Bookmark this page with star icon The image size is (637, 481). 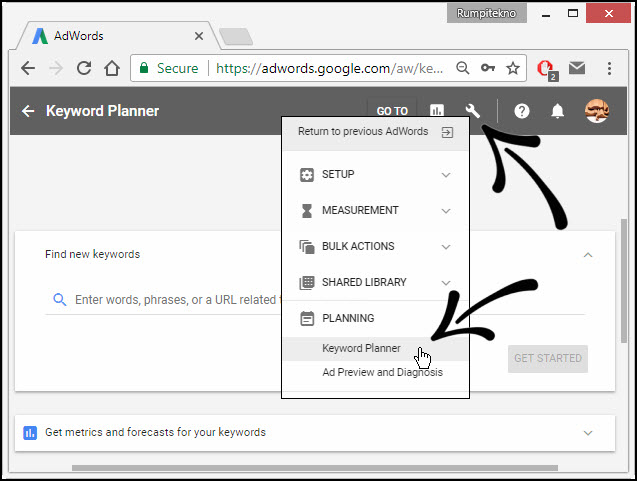click(513, 68)
